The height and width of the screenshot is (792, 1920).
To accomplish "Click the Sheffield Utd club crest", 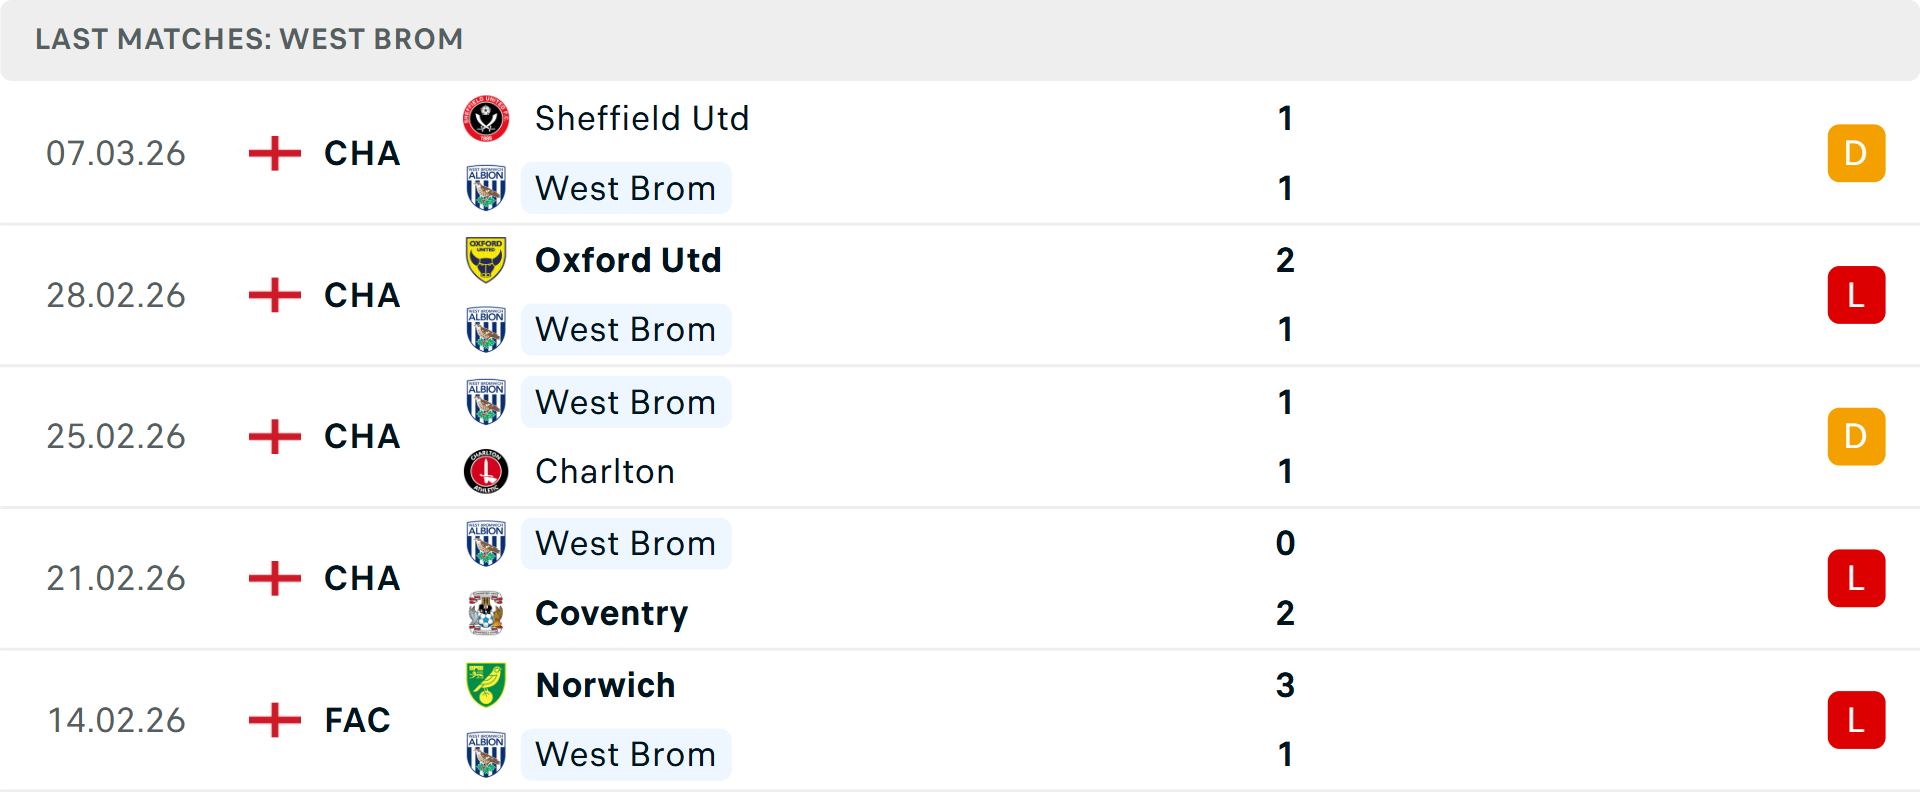I will pyautogui.click(x=487, y=118).
